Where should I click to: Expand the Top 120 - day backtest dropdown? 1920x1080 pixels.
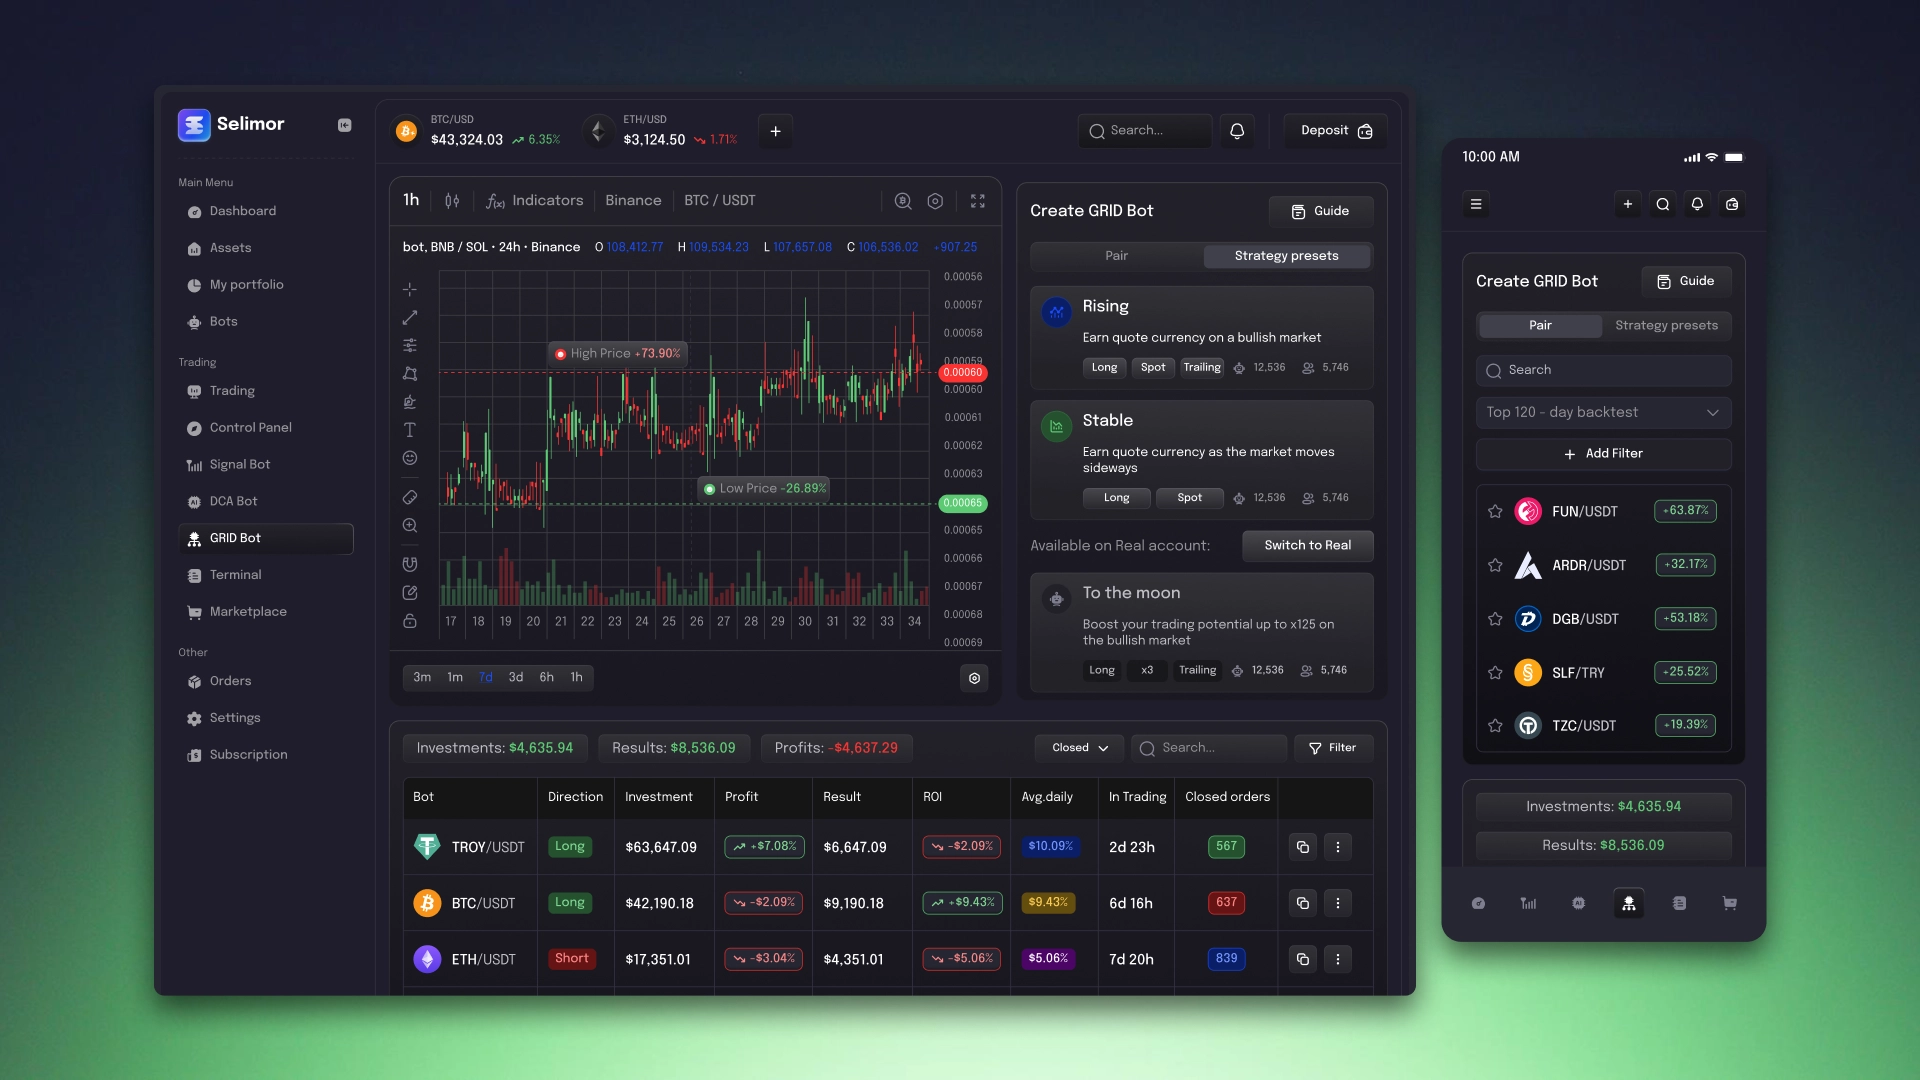1602,412
